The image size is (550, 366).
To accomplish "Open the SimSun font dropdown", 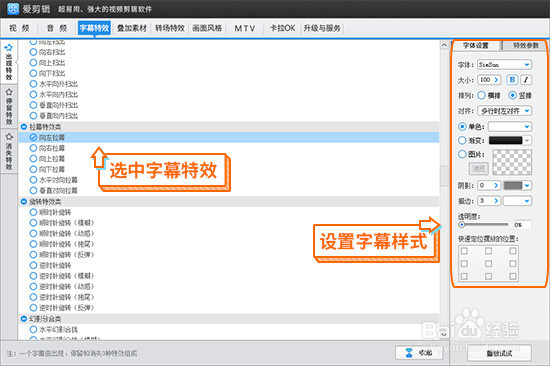I will click(504, 65).
